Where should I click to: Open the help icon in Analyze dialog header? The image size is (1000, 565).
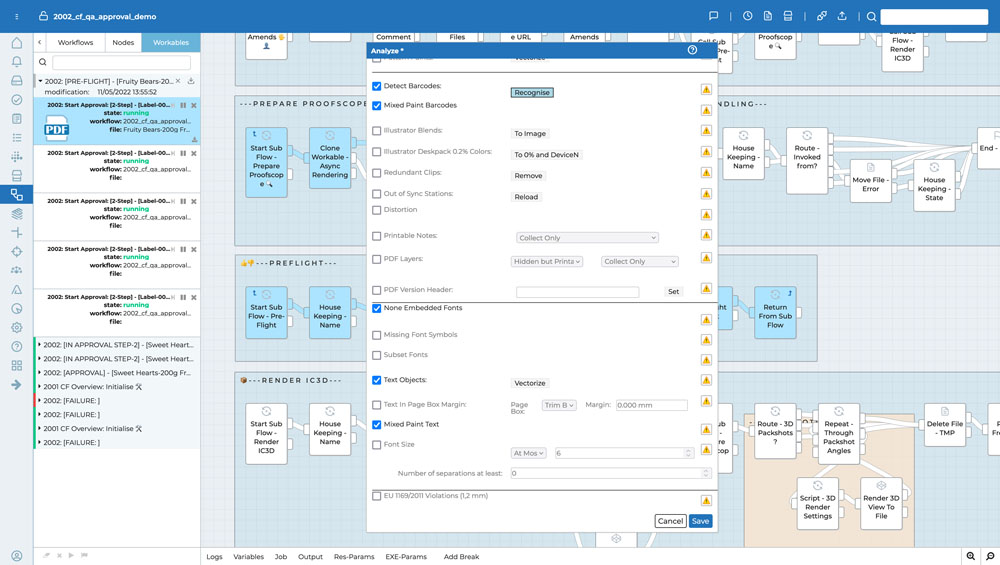click(x=692, y=50)
